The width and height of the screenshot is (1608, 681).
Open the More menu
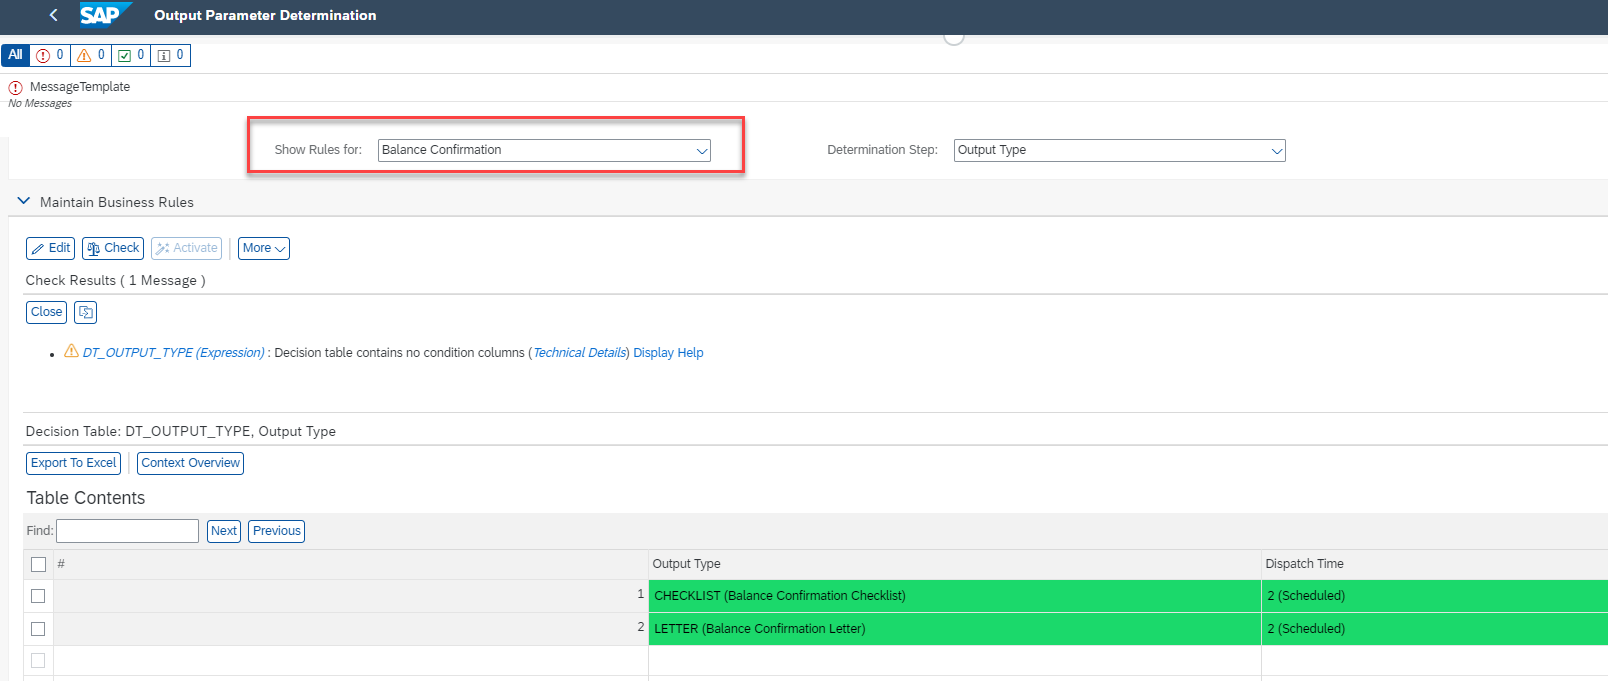coord(264,248)
